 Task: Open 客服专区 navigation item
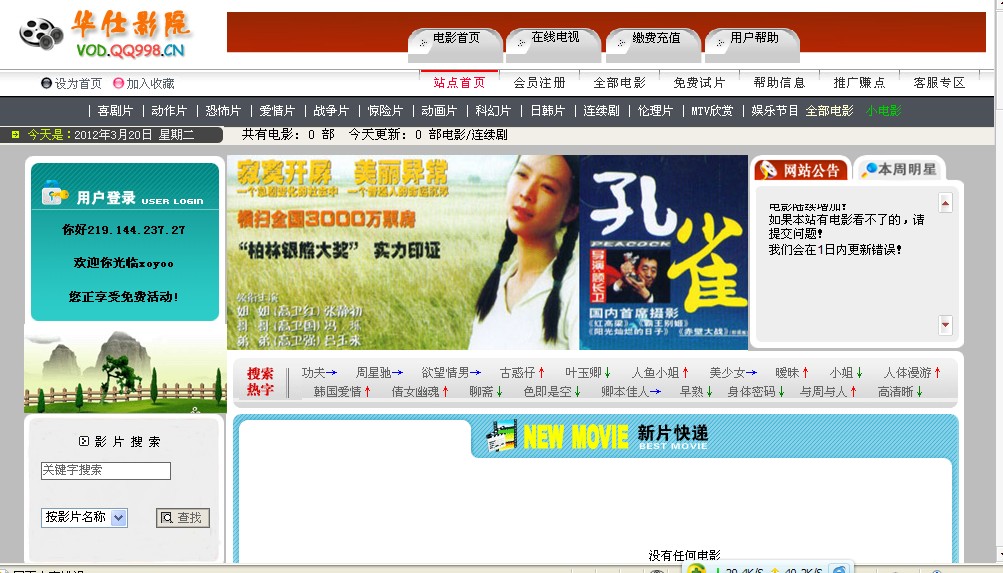tap(939, 82)
